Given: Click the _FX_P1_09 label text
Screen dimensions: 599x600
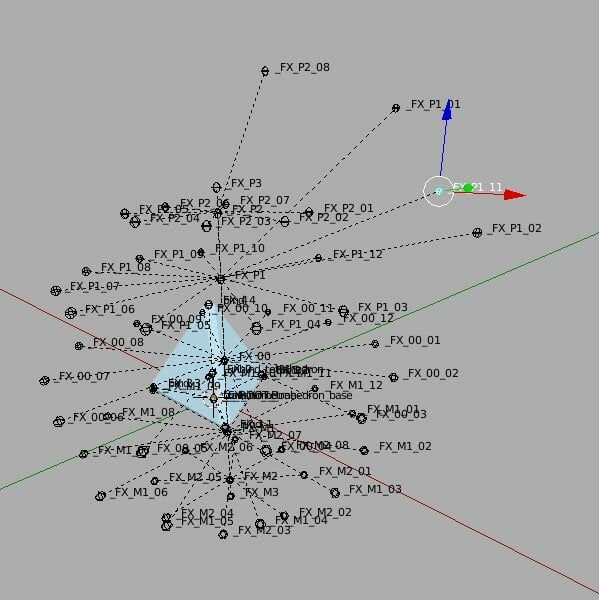Looking at the screenshot, I should [x=177, y=254].
